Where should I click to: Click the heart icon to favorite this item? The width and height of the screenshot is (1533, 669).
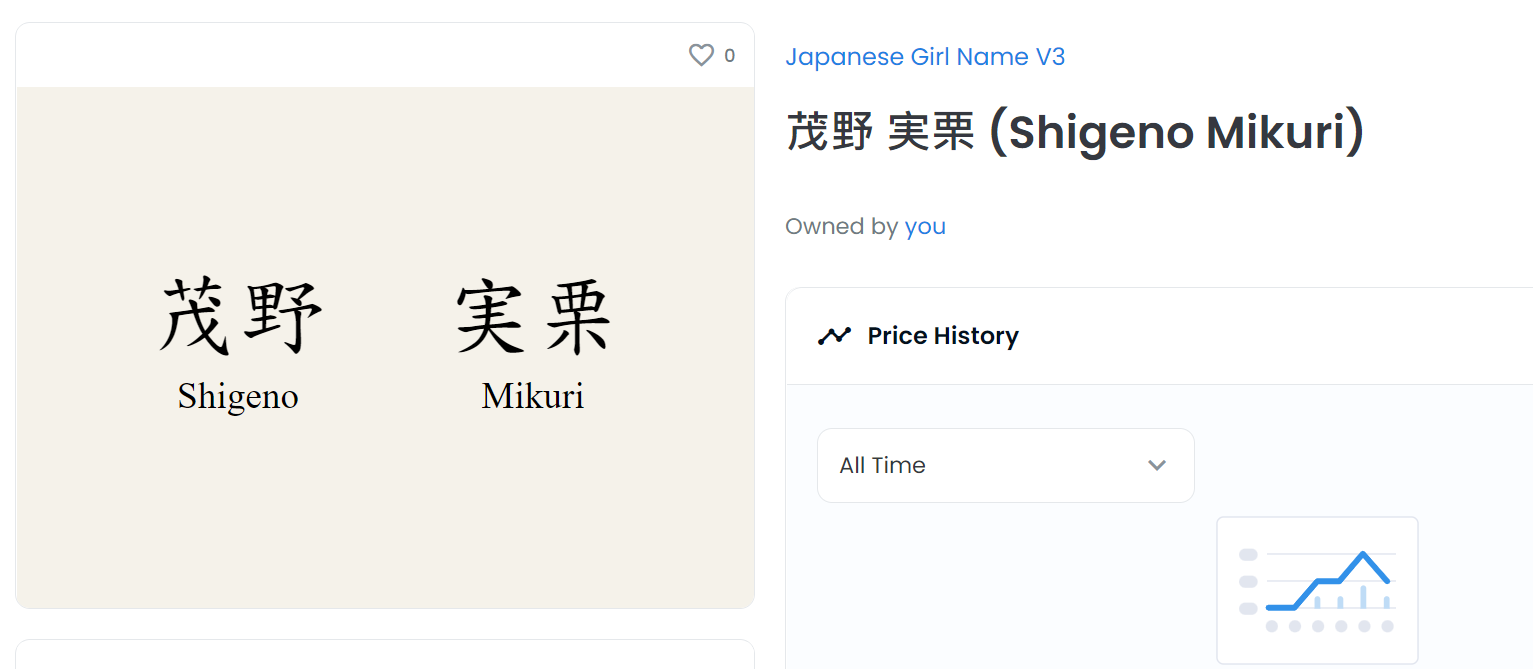(701, 56)
